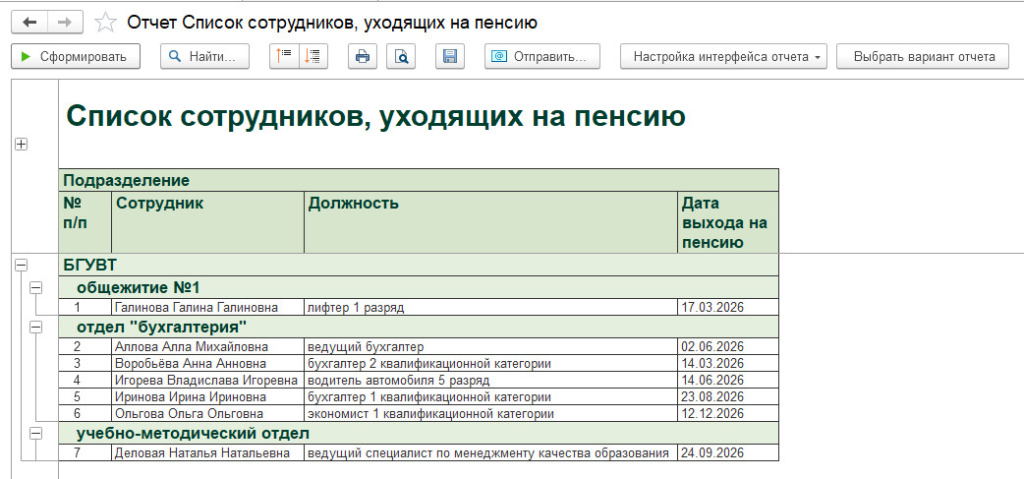Go back with the left arrow button
The image size is (1024, 479).
tap(29, 22)
